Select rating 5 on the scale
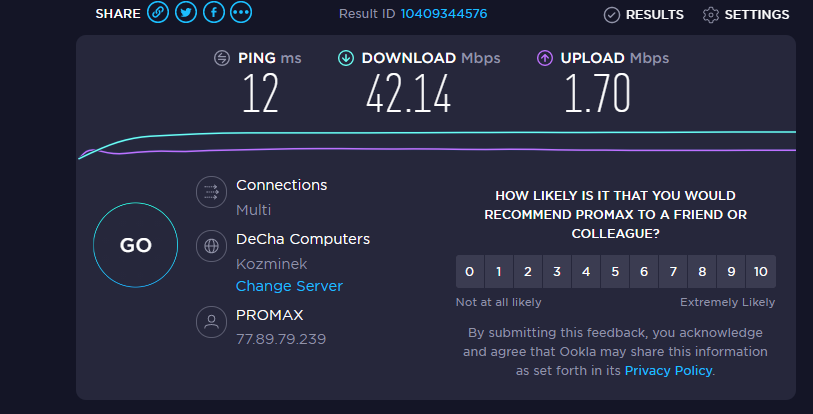The width and height of the screenshot is (813, 414). point(615,271)
